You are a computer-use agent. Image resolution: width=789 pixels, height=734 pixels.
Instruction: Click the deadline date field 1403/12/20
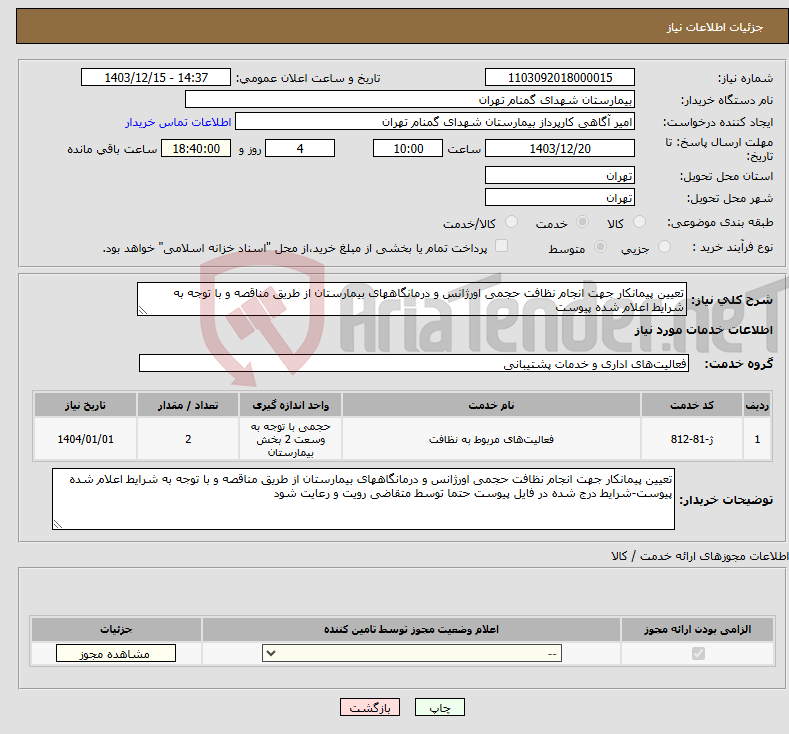[560, 148]
